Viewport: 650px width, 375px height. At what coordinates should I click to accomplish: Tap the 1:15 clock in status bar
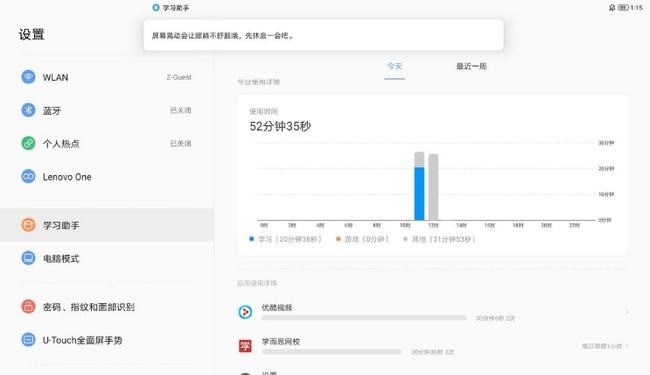click(x=636, y=7)
